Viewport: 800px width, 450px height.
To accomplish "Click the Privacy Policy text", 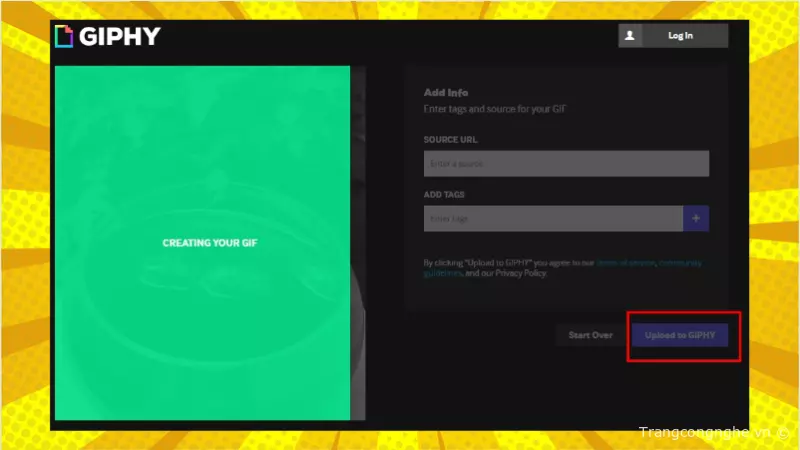I will tap(521, 273).
